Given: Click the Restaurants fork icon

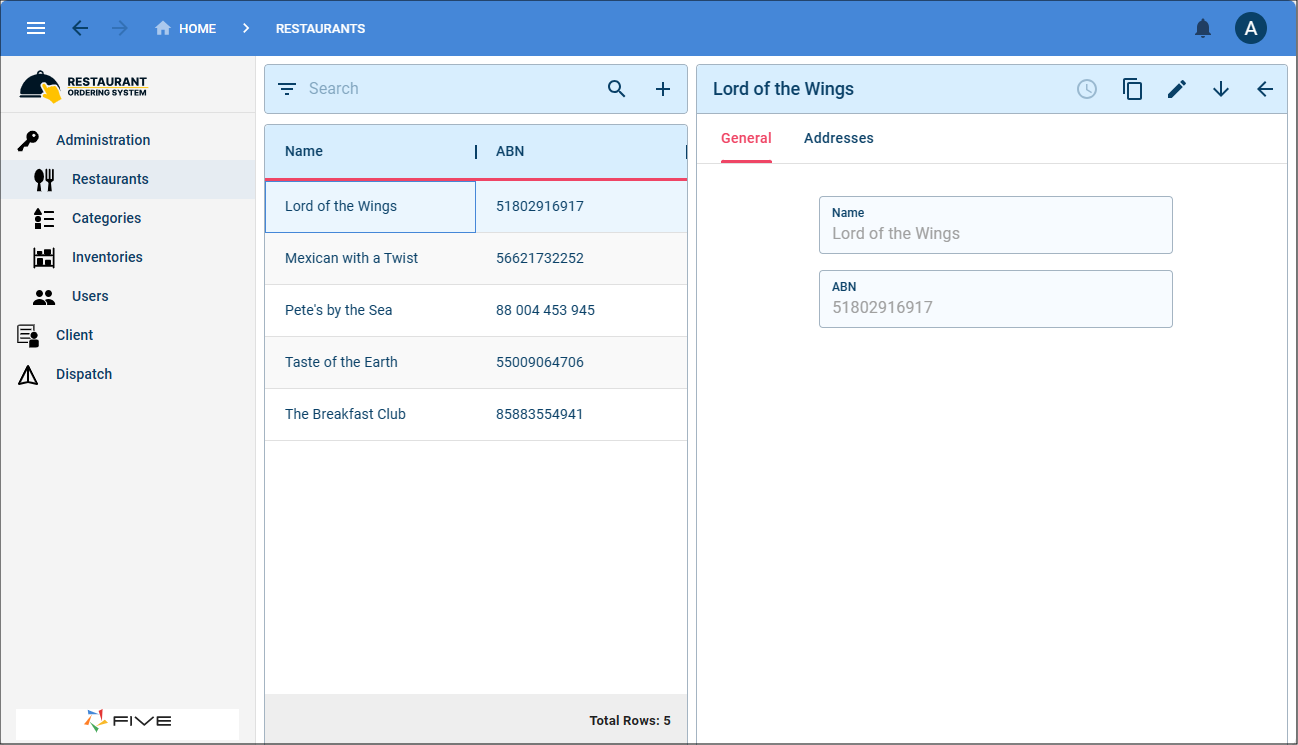Looking at the screenshot, I should point(44,180).
